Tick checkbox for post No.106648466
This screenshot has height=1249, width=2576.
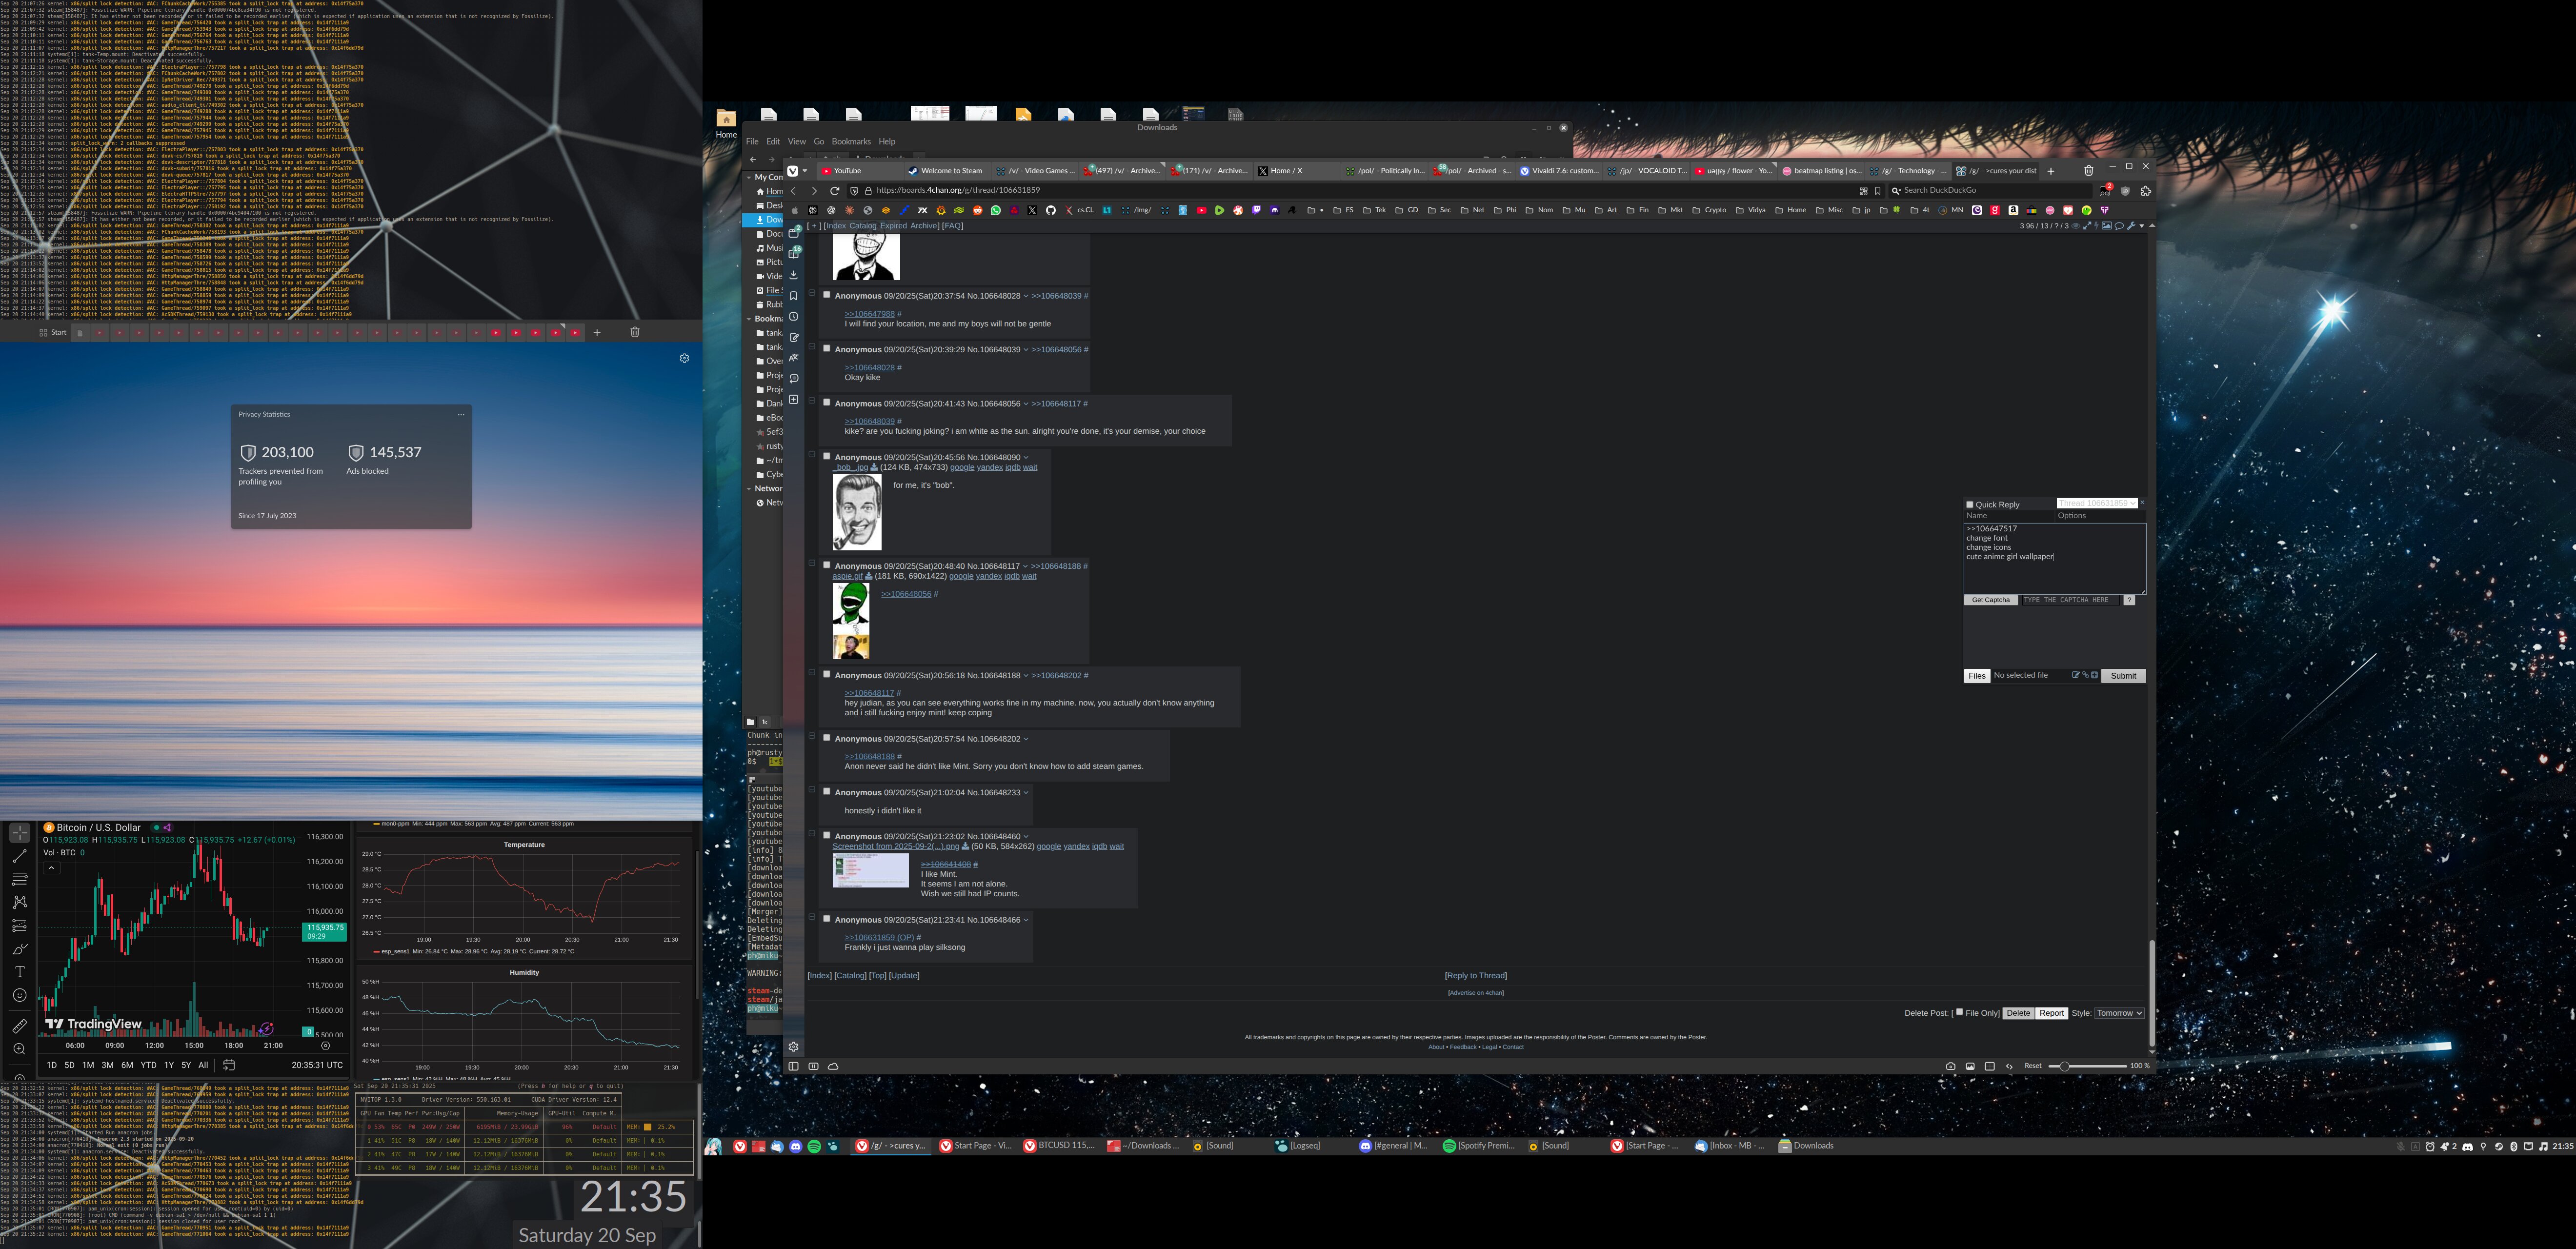point(826,919)
